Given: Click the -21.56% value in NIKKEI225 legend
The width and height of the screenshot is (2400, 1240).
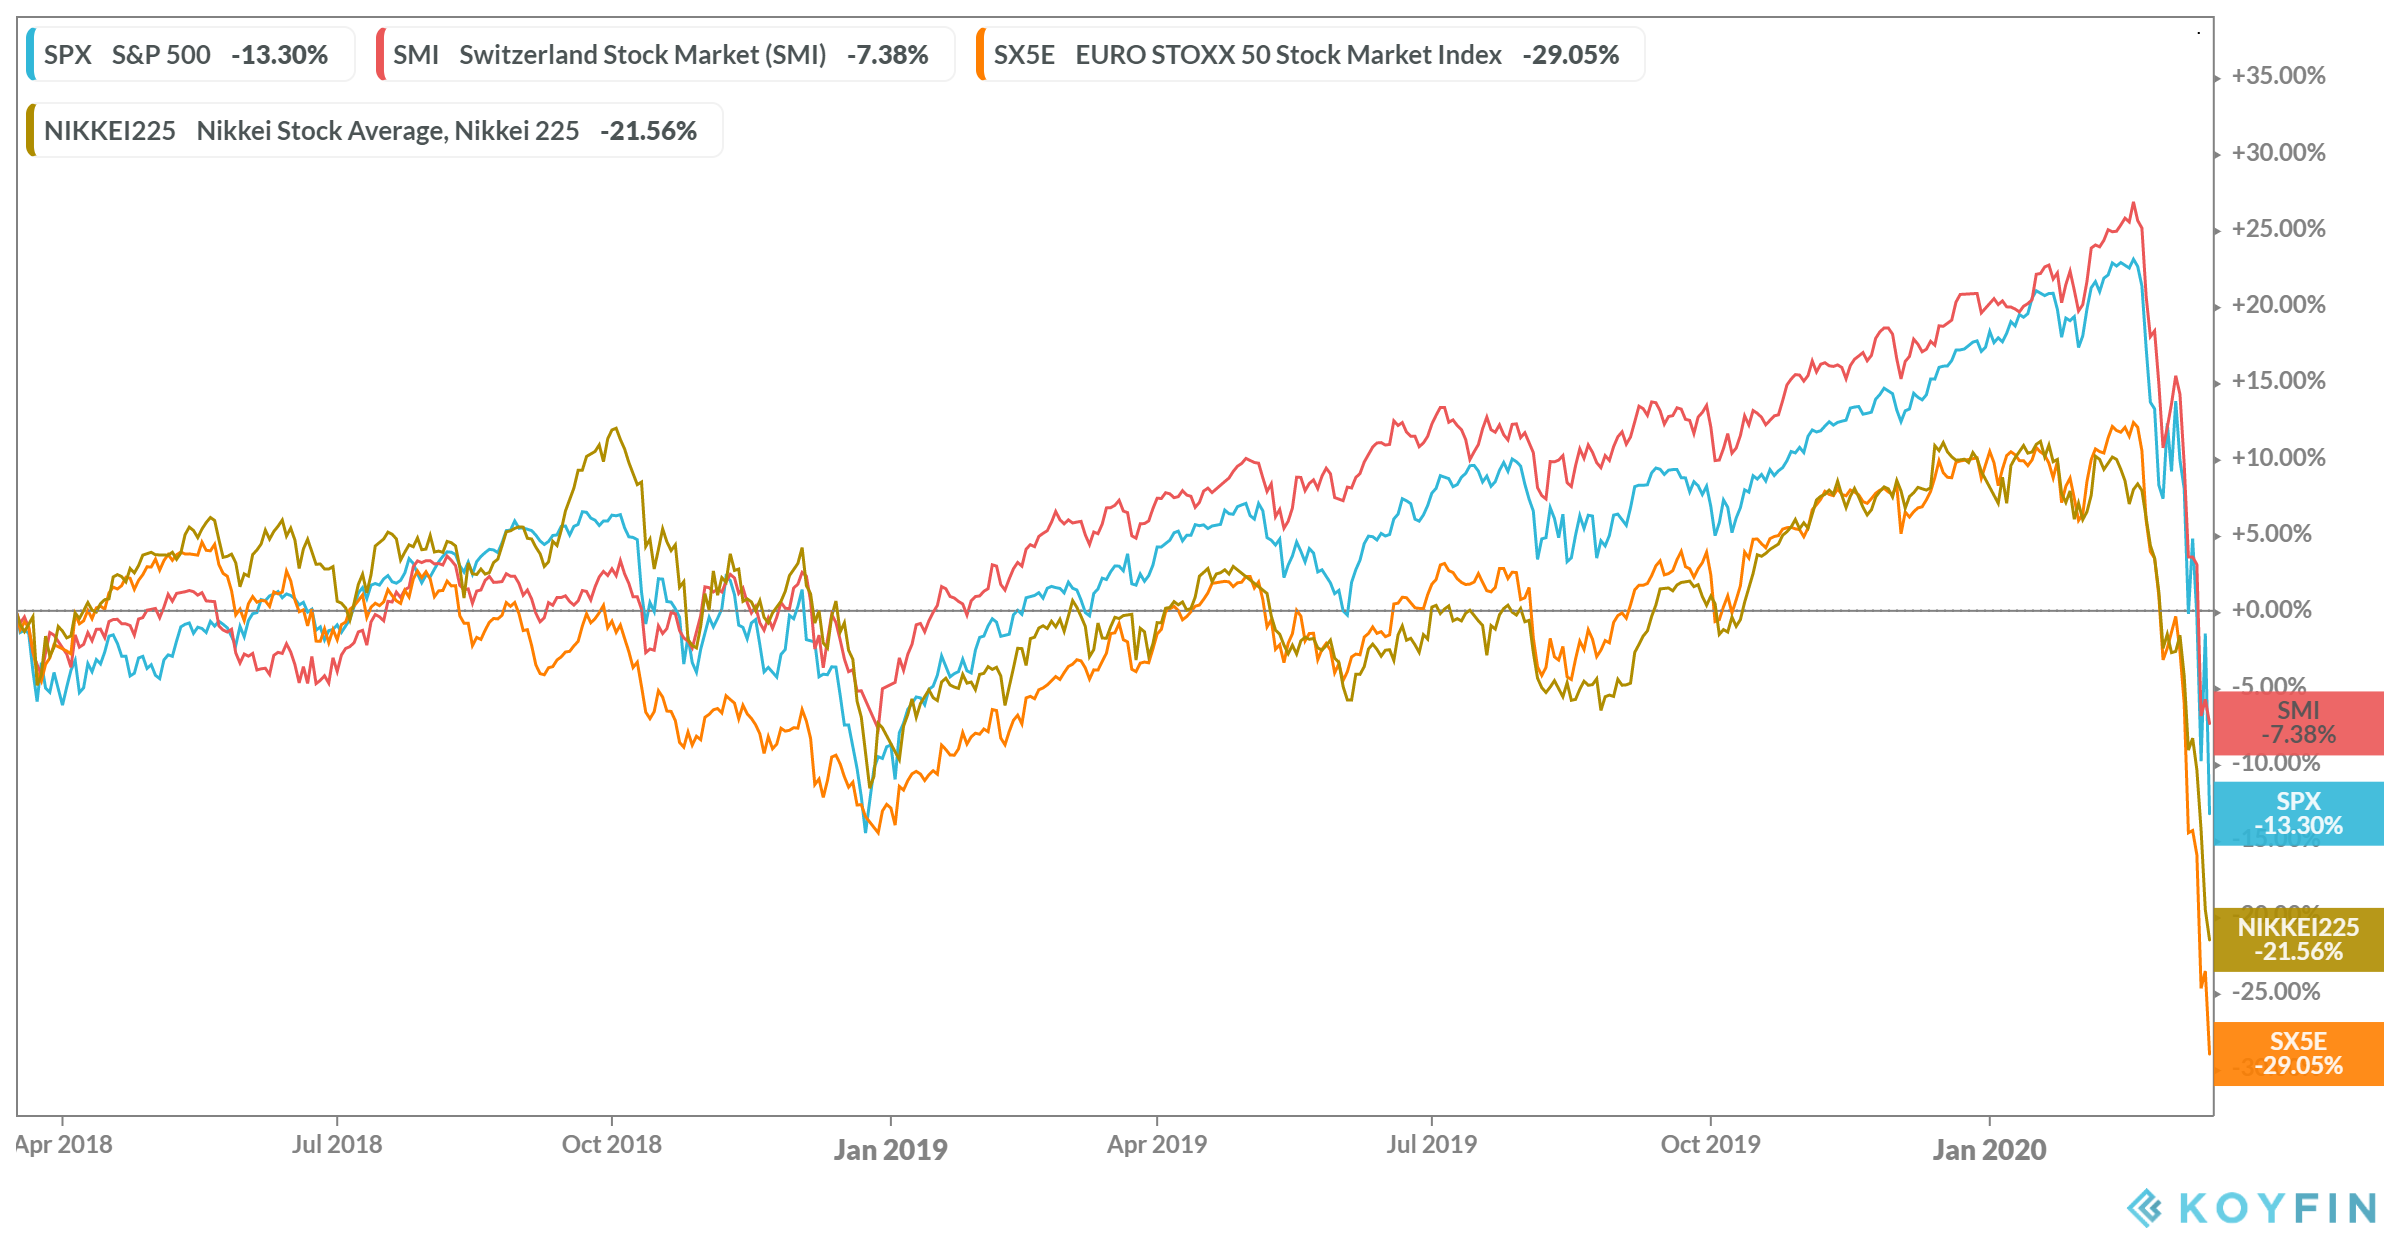Looking at the screenshot, I should pos(649,130).
